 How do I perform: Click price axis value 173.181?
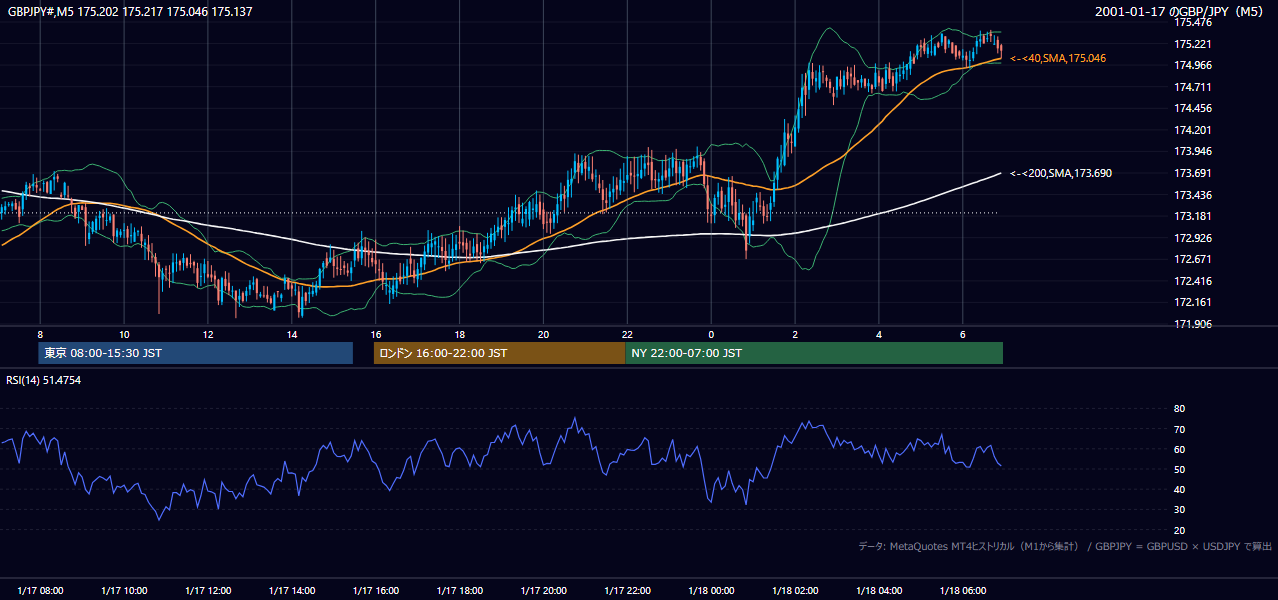click(1193, 216)
